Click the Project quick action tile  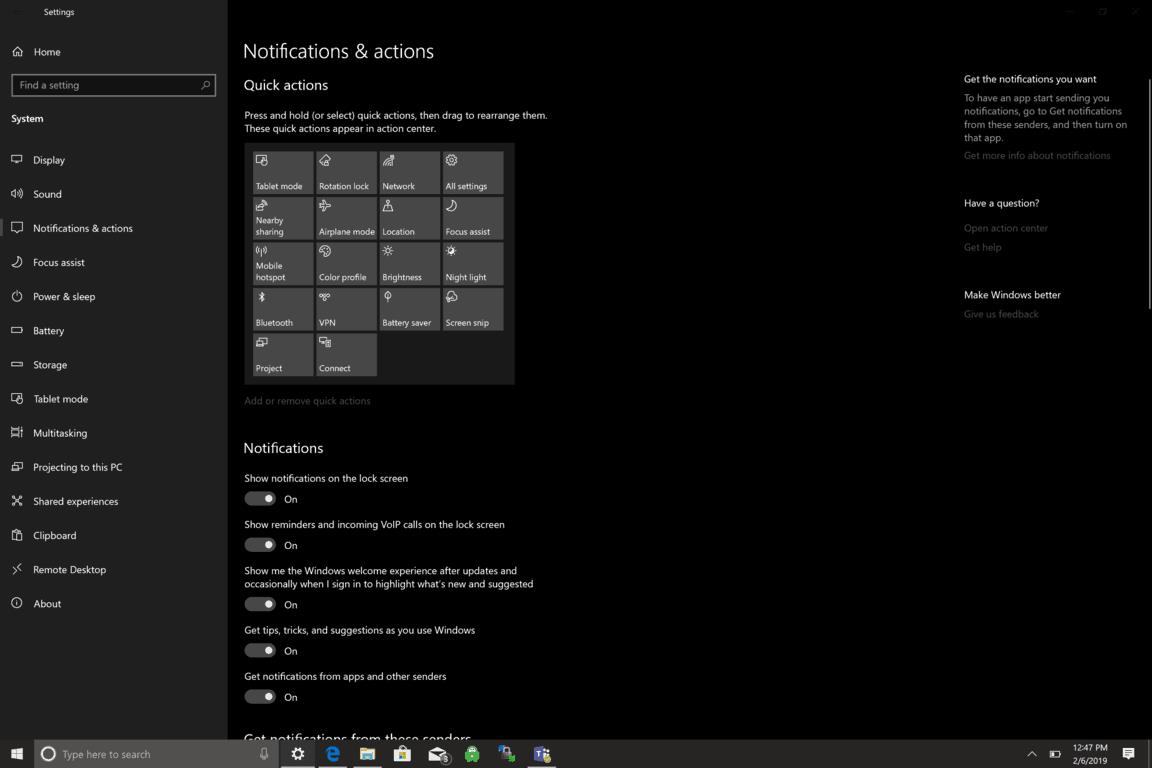click(x=282, y=354)
